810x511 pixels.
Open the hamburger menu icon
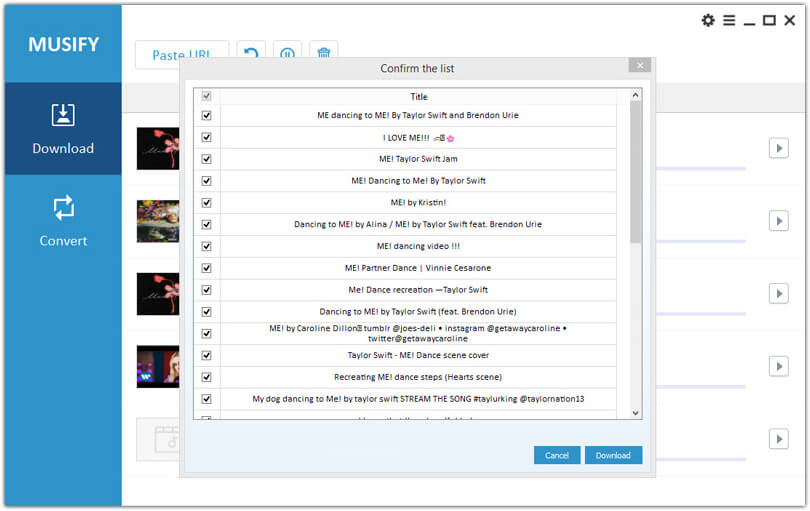(729, 20)
